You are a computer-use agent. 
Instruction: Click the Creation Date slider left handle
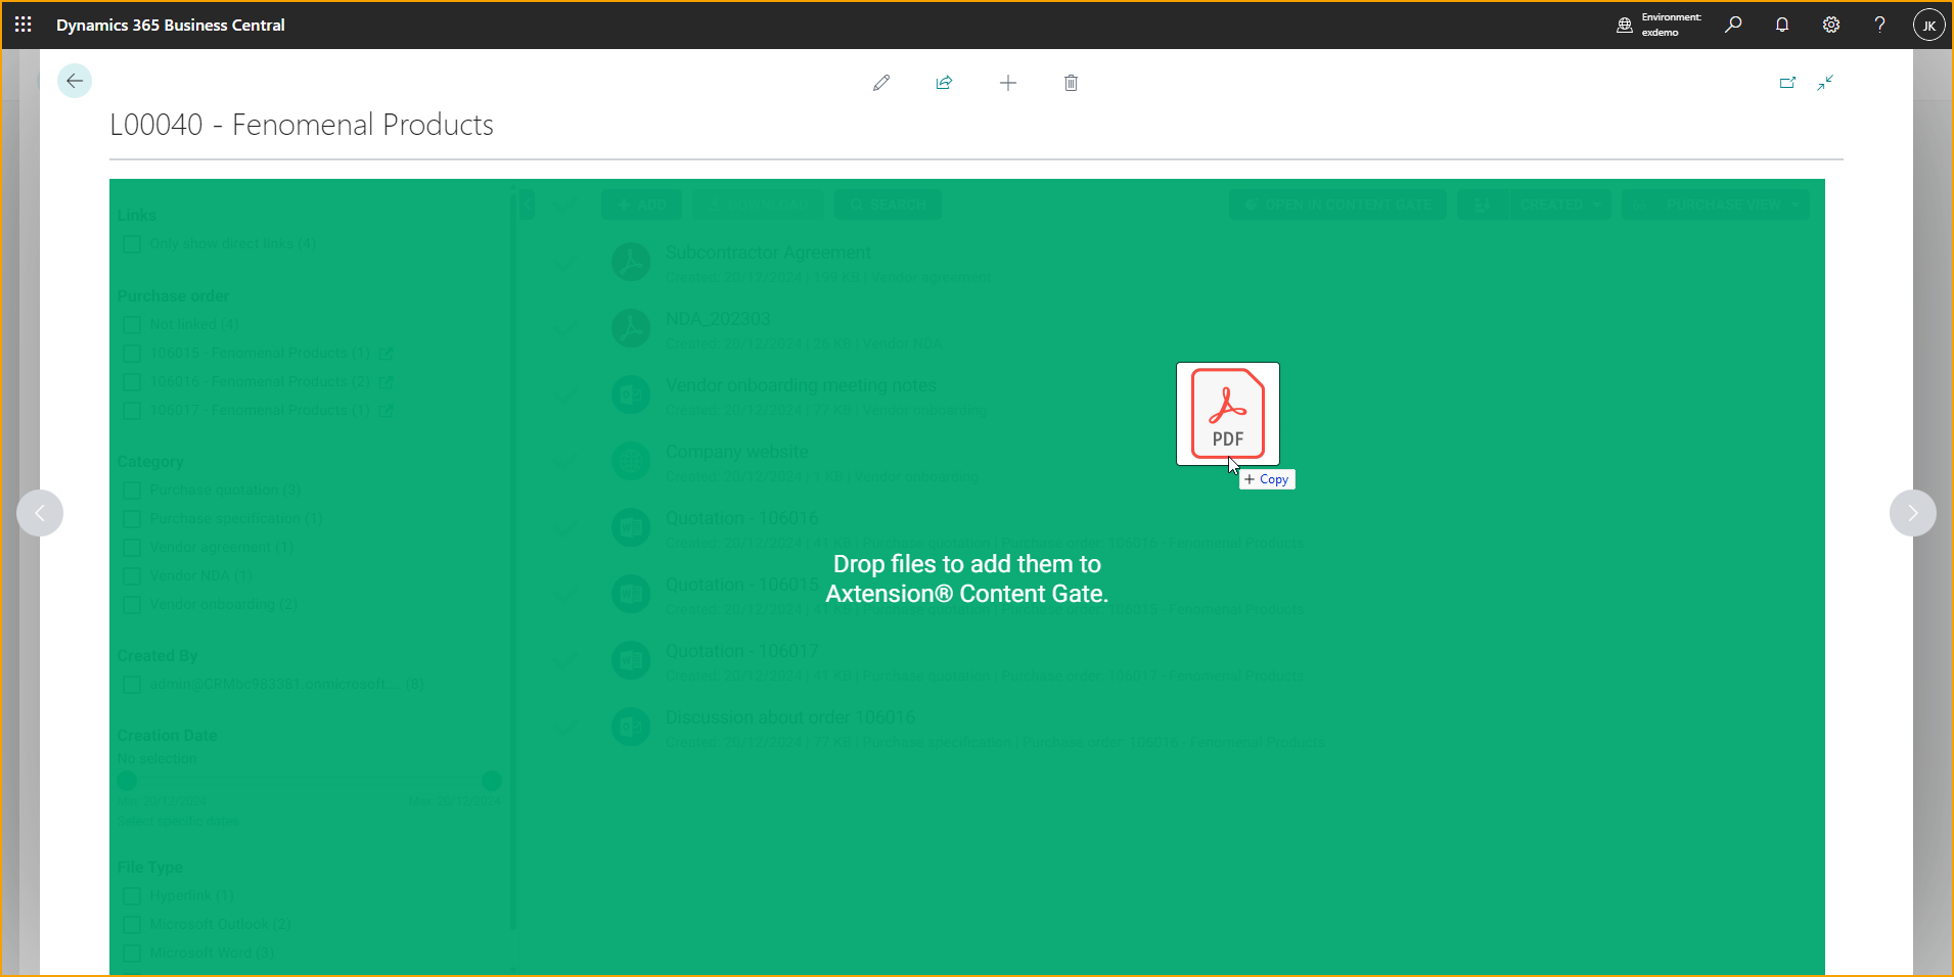(x=127, y=780)
